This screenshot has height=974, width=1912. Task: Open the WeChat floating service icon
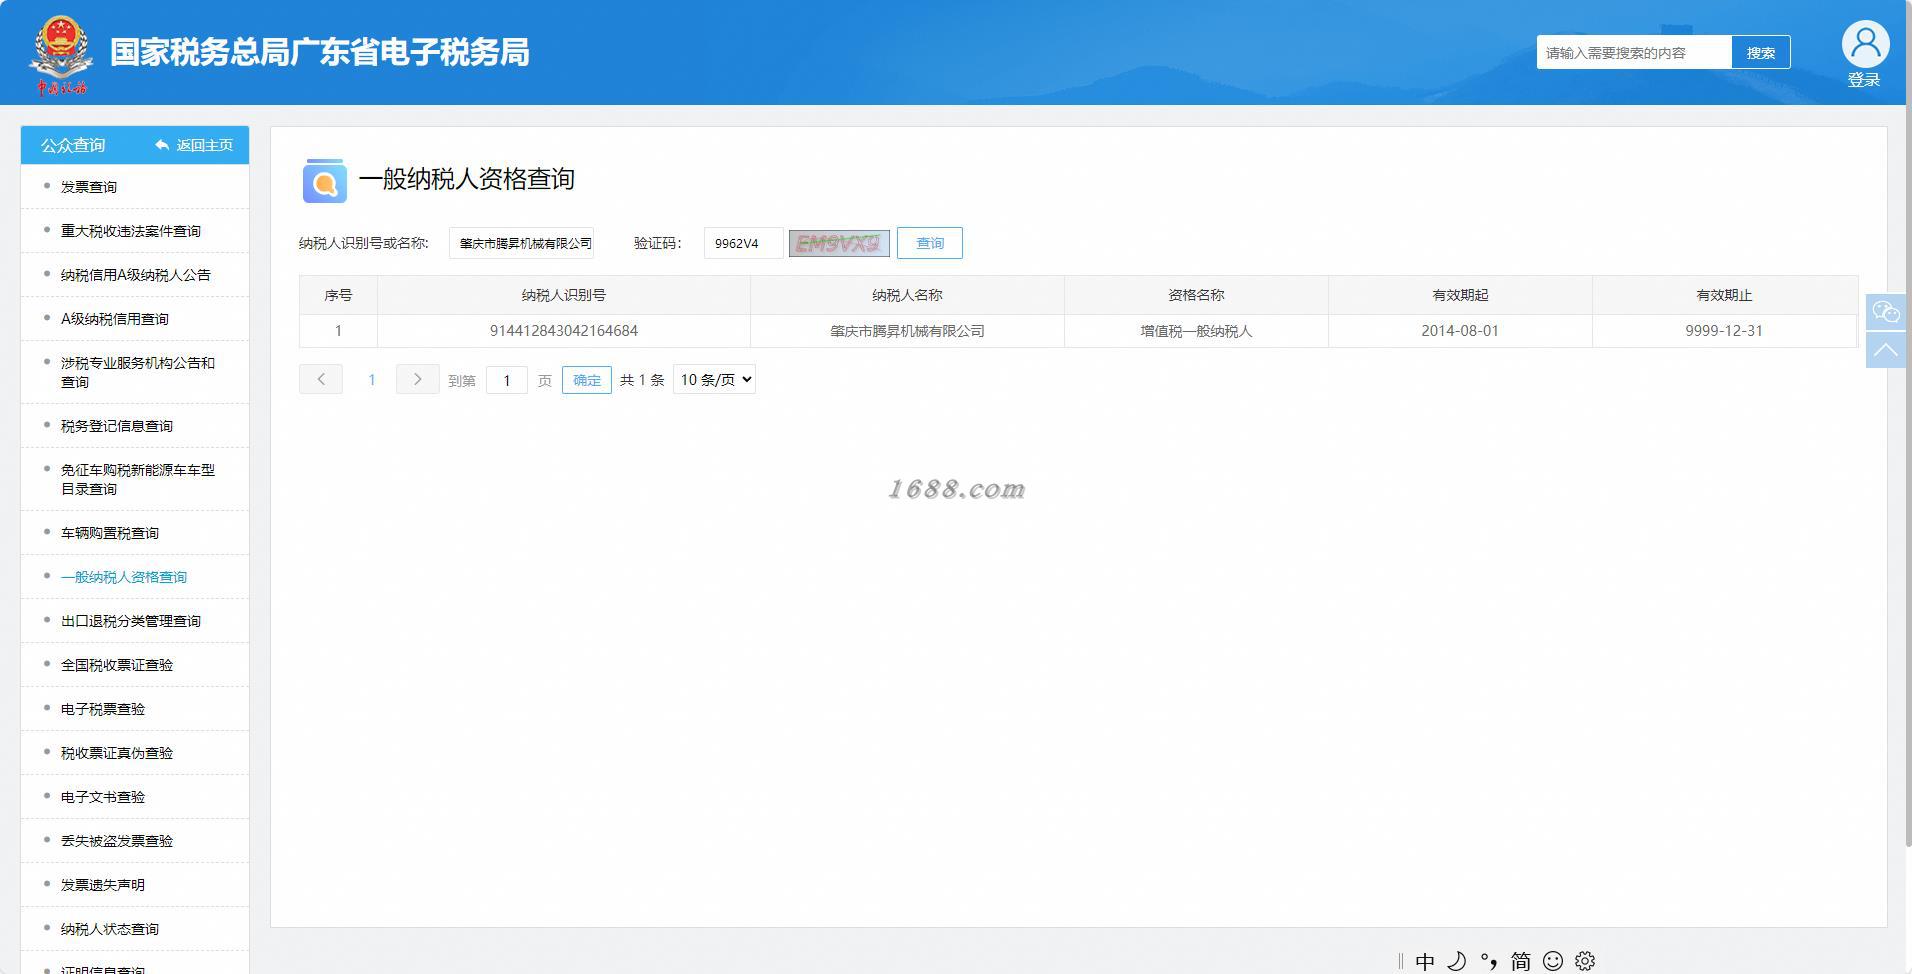point(1886,312)
